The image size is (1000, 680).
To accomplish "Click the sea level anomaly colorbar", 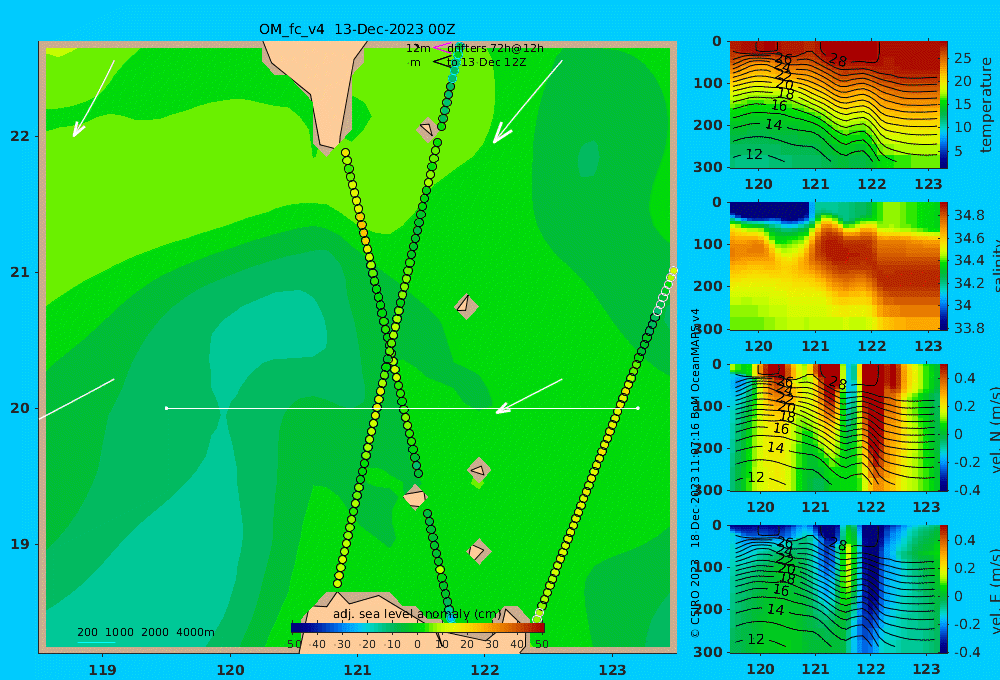I will [x=418, y=628].
